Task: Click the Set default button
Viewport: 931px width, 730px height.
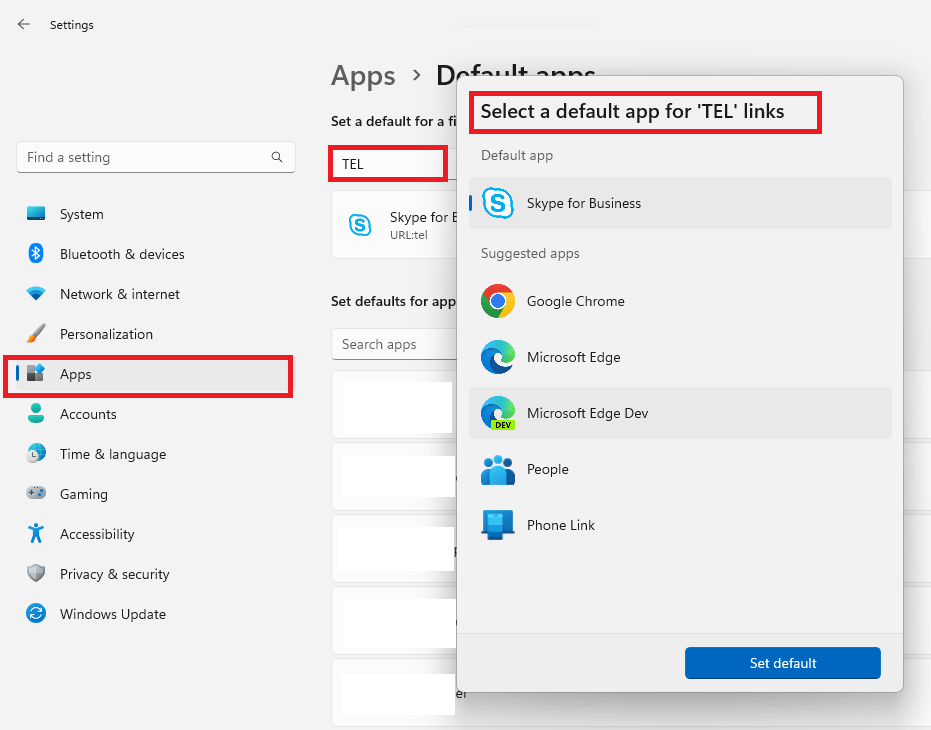Action: coord(783,663)
